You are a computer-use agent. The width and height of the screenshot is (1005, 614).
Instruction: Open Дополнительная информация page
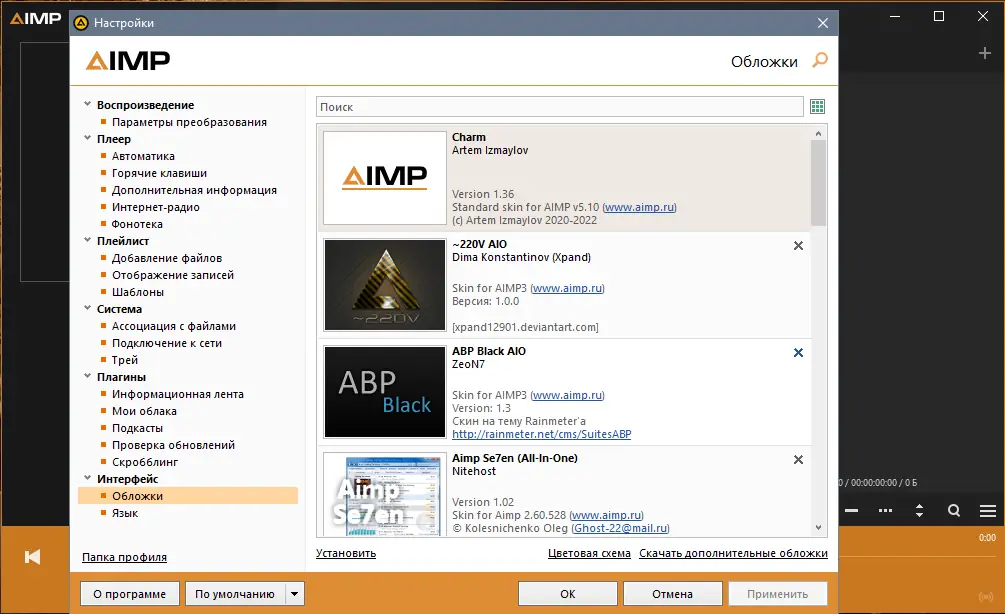coord(194,190)
